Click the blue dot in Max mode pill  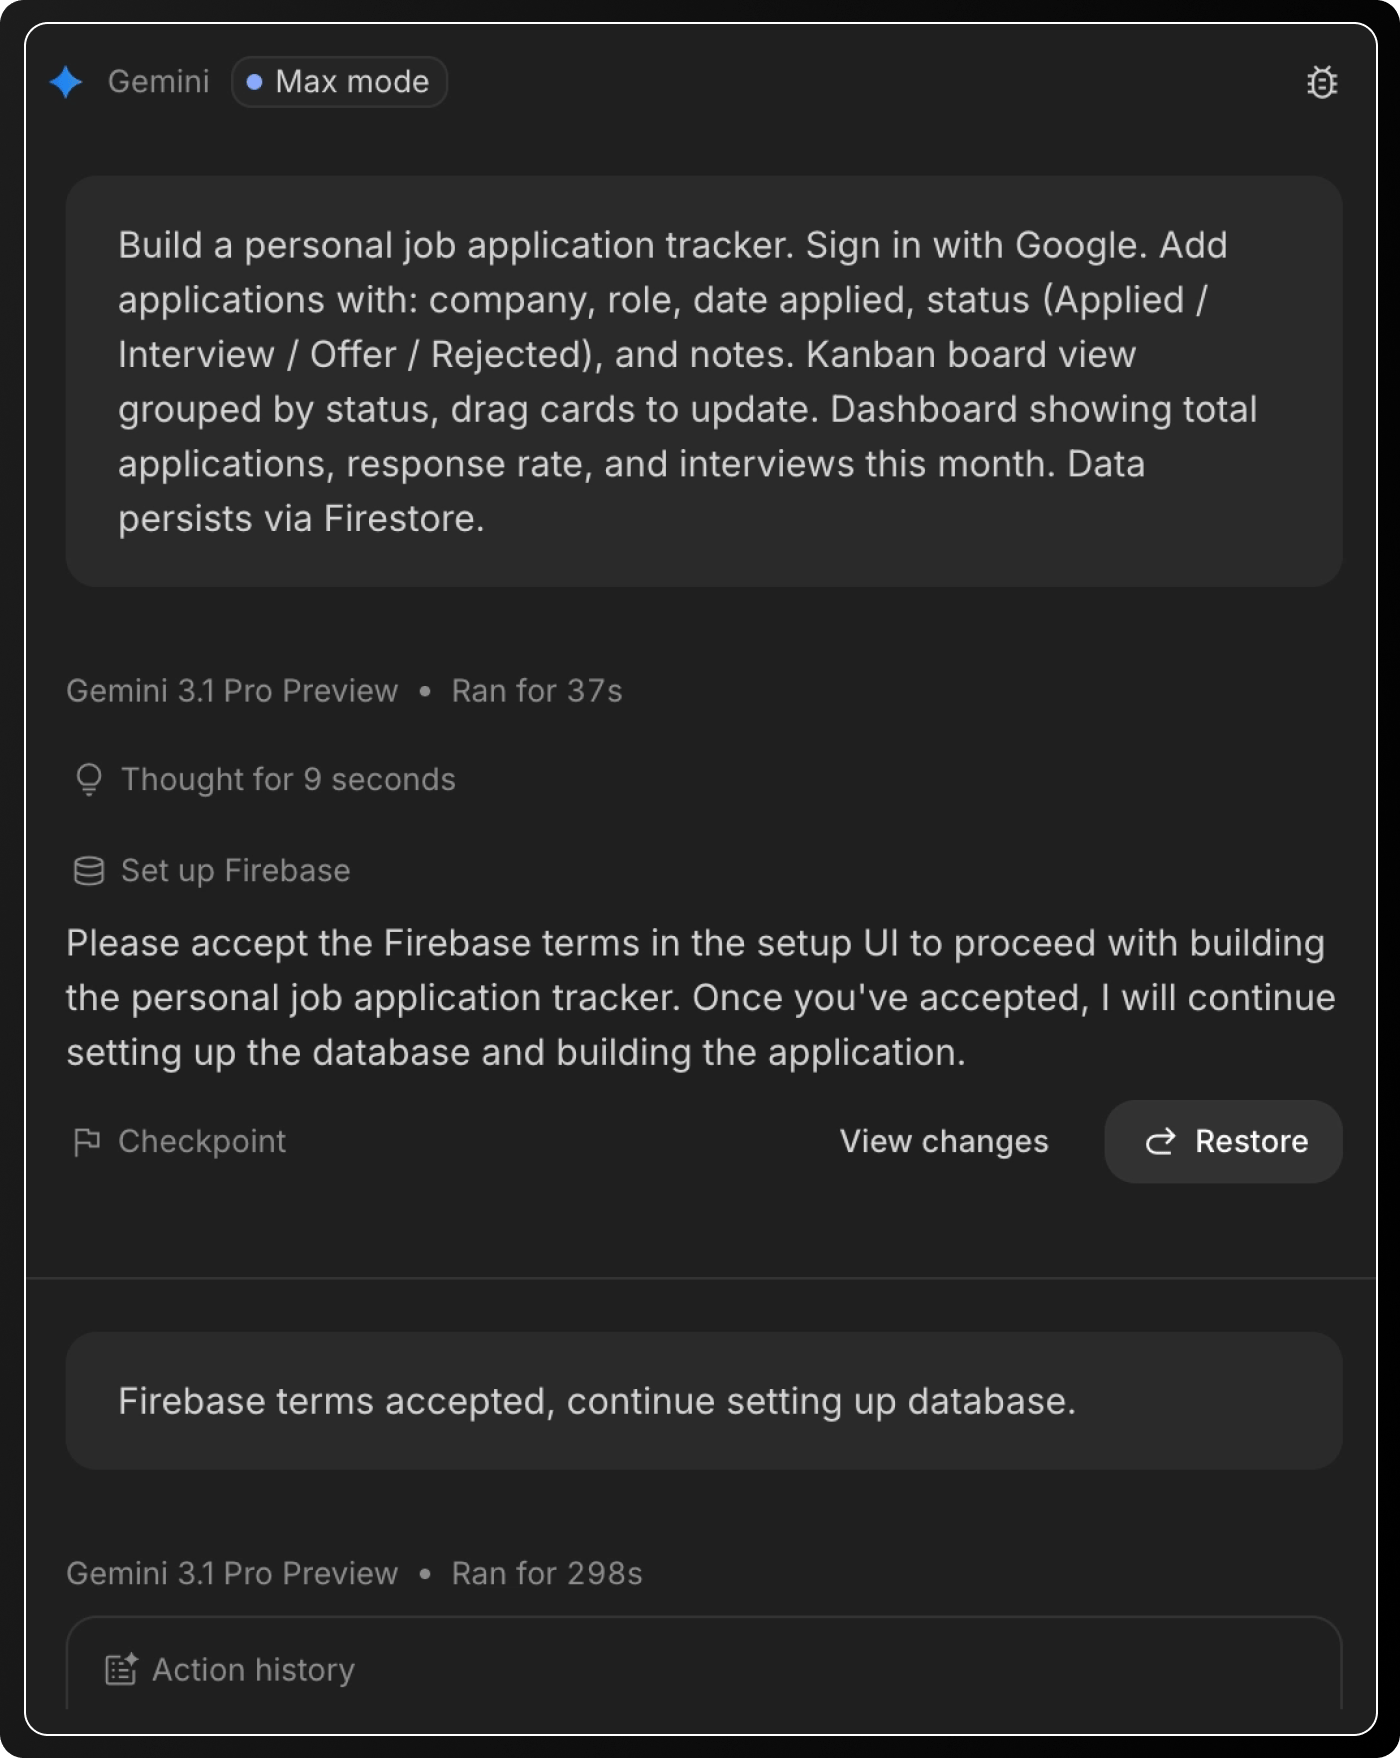(255, 82)
